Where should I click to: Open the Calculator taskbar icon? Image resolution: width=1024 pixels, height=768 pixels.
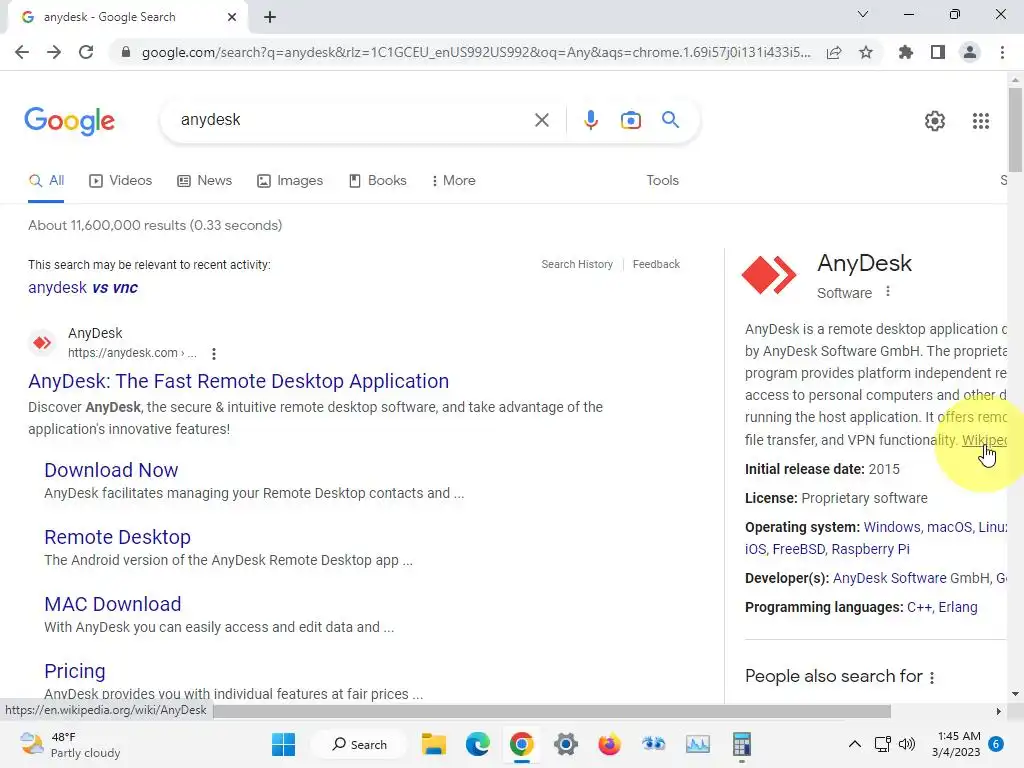tap(741, 744)
